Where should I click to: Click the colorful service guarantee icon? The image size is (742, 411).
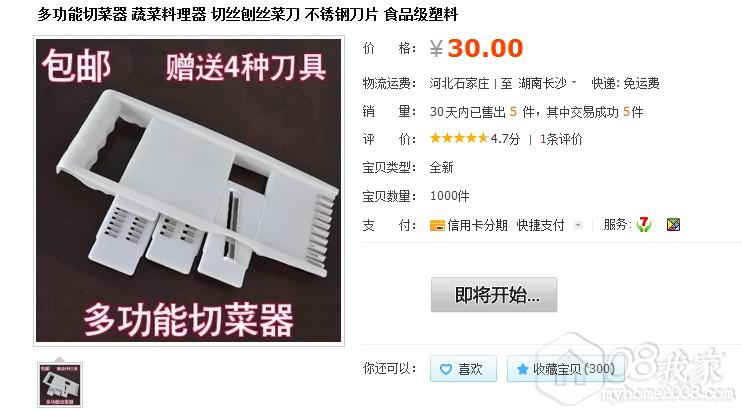coord(673,224)
